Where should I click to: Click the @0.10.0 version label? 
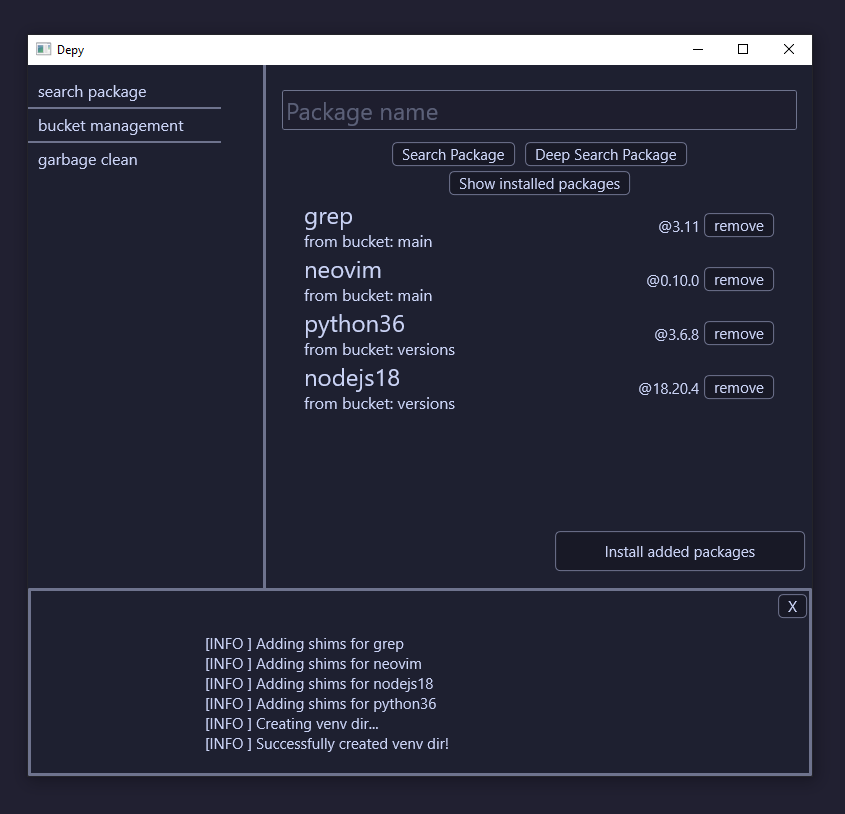pyautogui.click(x=673, y=280)
